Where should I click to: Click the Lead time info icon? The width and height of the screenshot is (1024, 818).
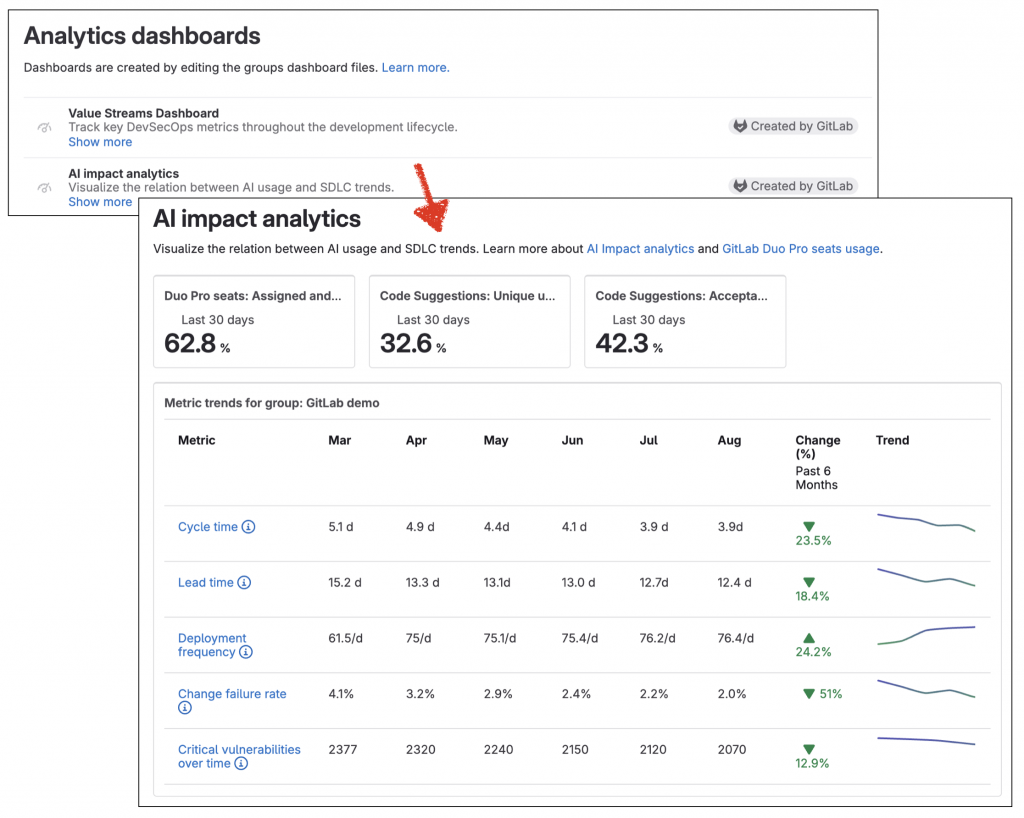pos(244,582)
